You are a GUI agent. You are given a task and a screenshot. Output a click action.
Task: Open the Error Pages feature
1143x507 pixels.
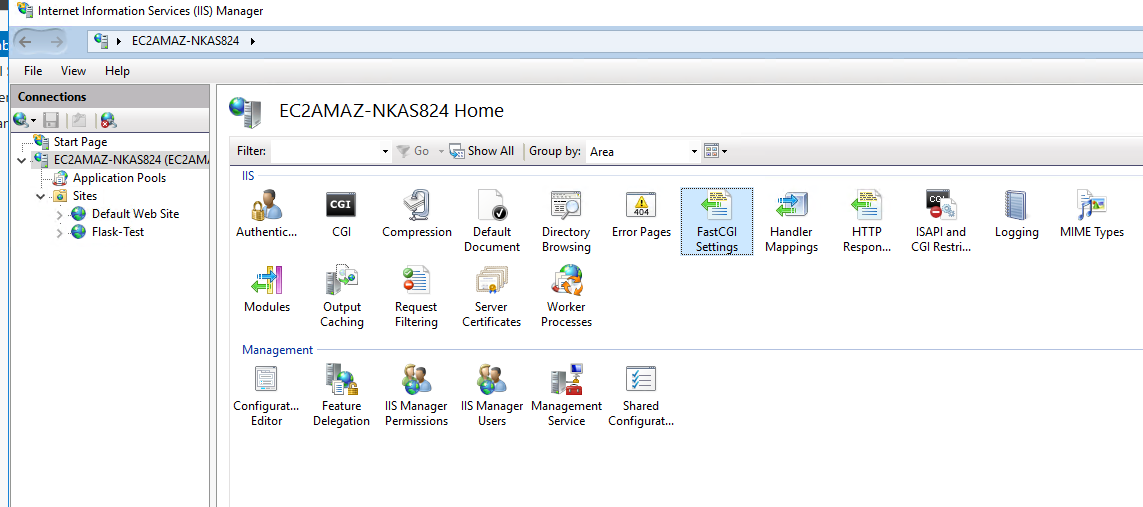(x=641, y=214)
